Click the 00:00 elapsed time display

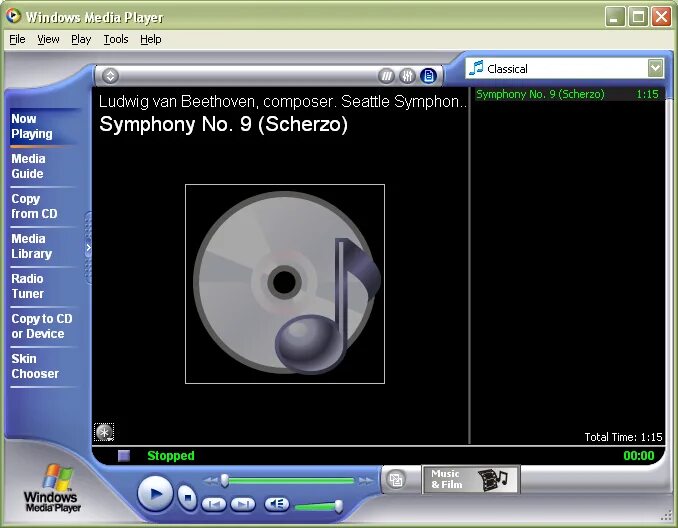point(639,455)
